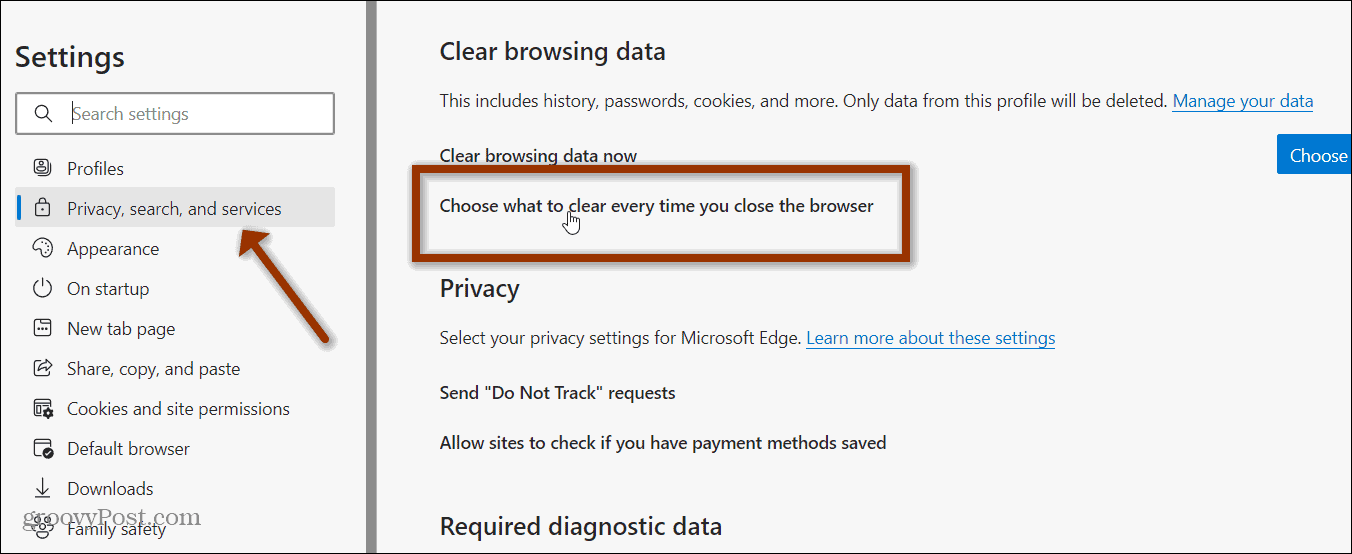The image size is (1352, 554).
Task: Click the Downloads arrow icon
Action: [x=42, y=488]
